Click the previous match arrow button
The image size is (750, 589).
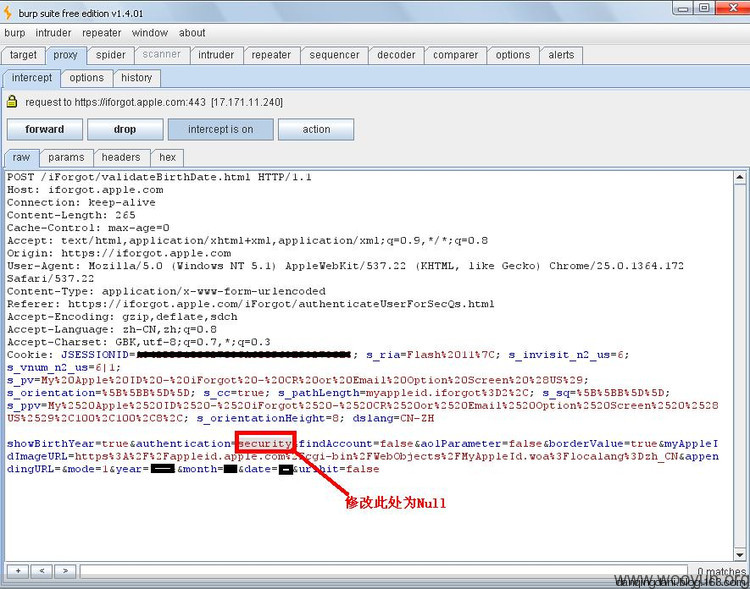tap(42, 570)
